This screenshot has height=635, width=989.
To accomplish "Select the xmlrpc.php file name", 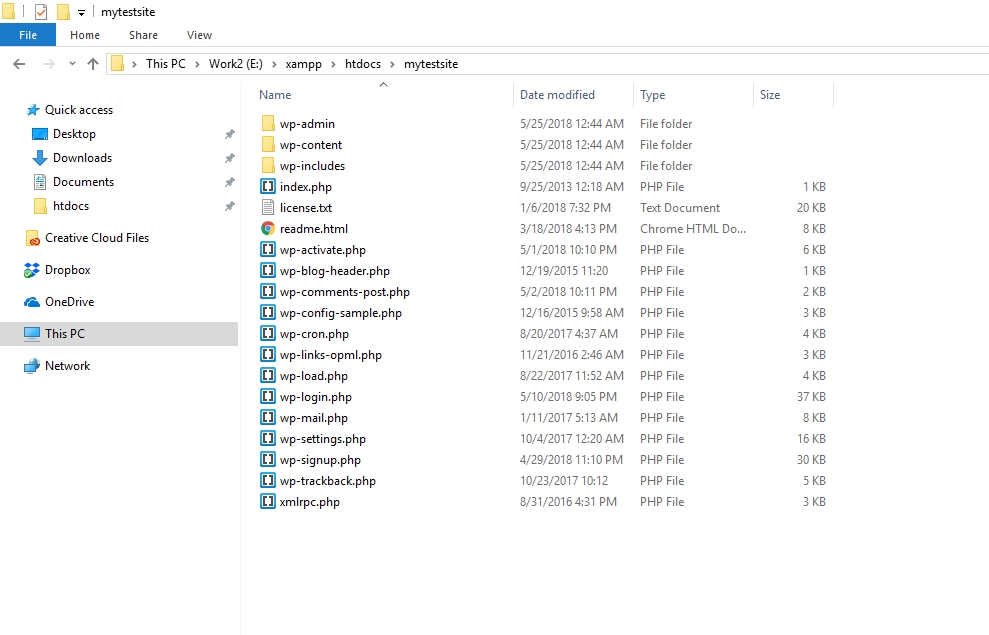I will click(310, 502).
